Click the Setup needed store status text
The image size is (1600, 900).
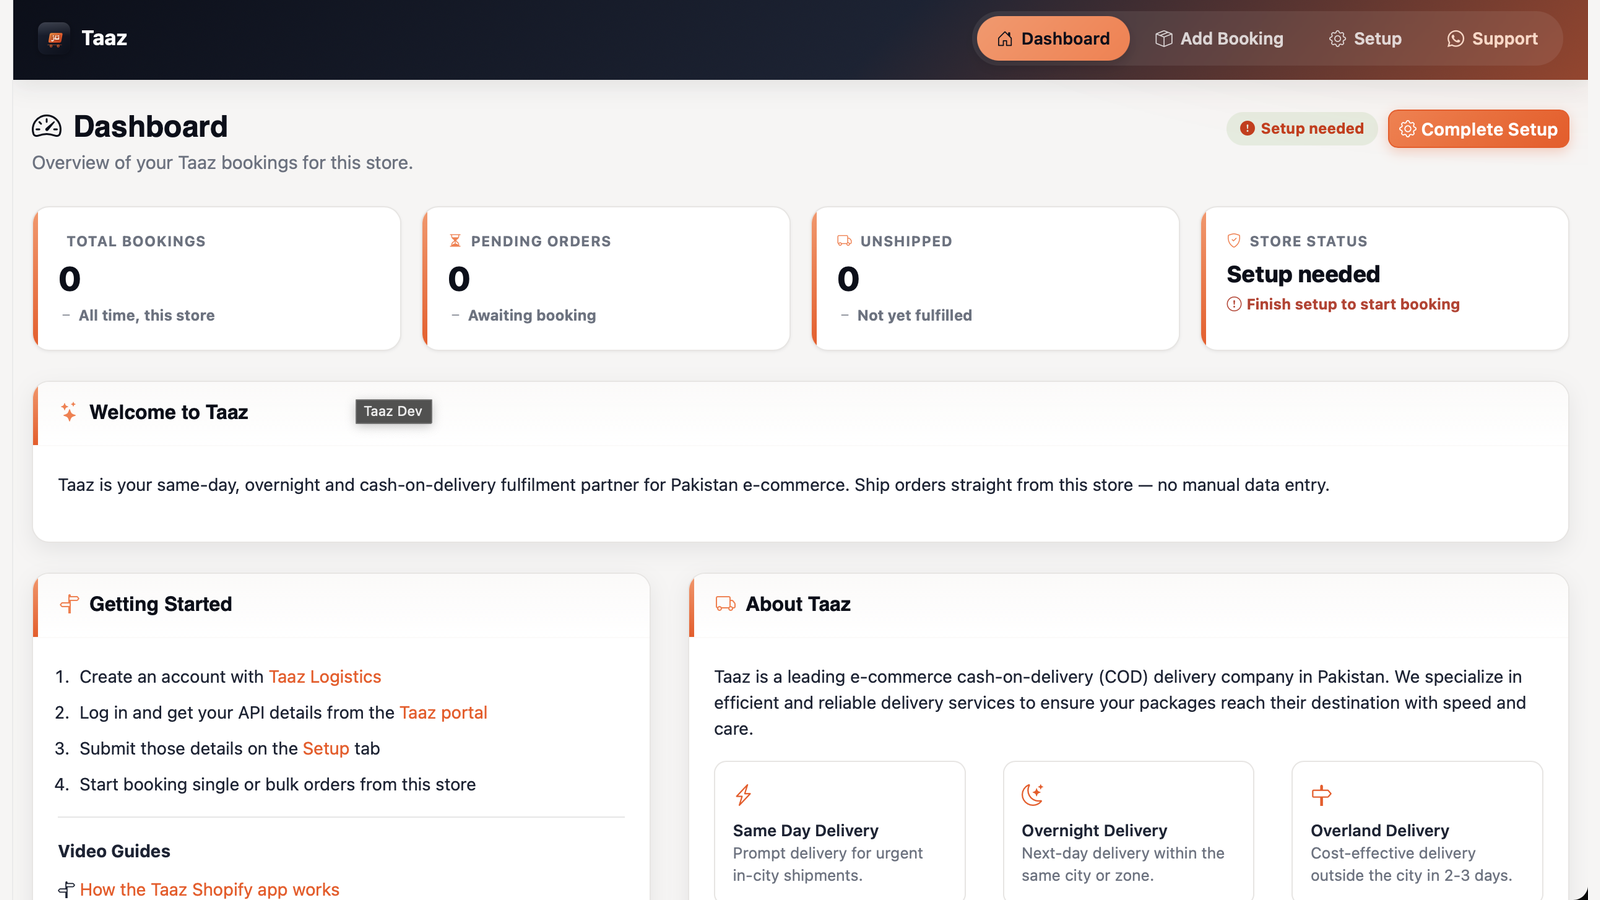pyautogui.click(x=1303, y=274)
